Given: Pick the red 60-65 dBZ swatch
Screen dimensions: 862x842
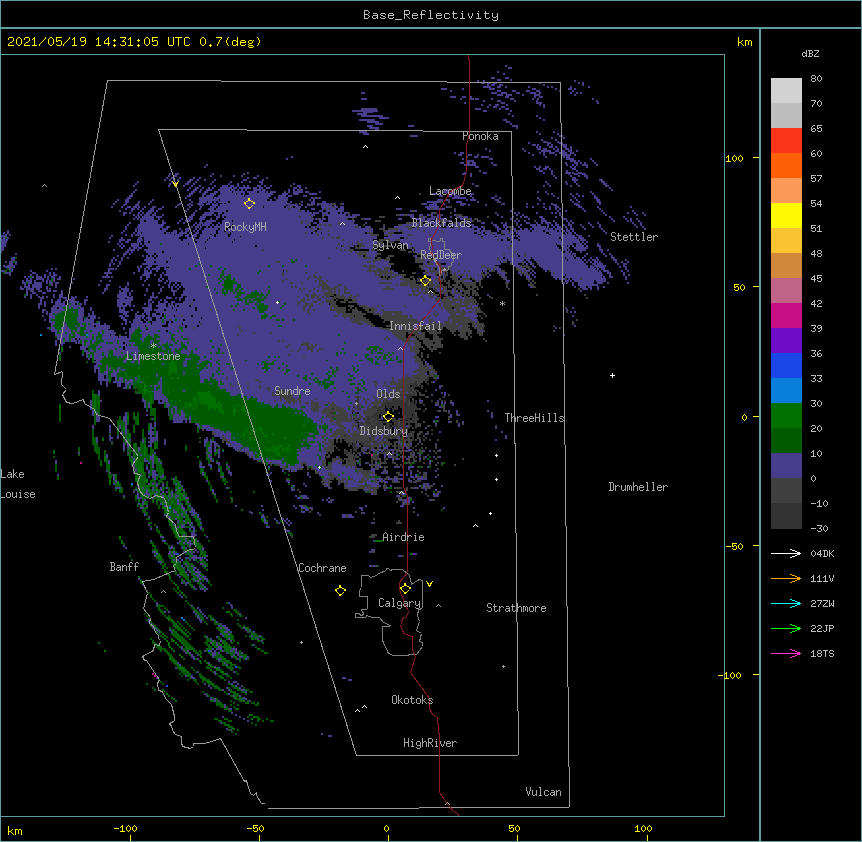Looking at the screenshot, I should [x=786, y=141].
